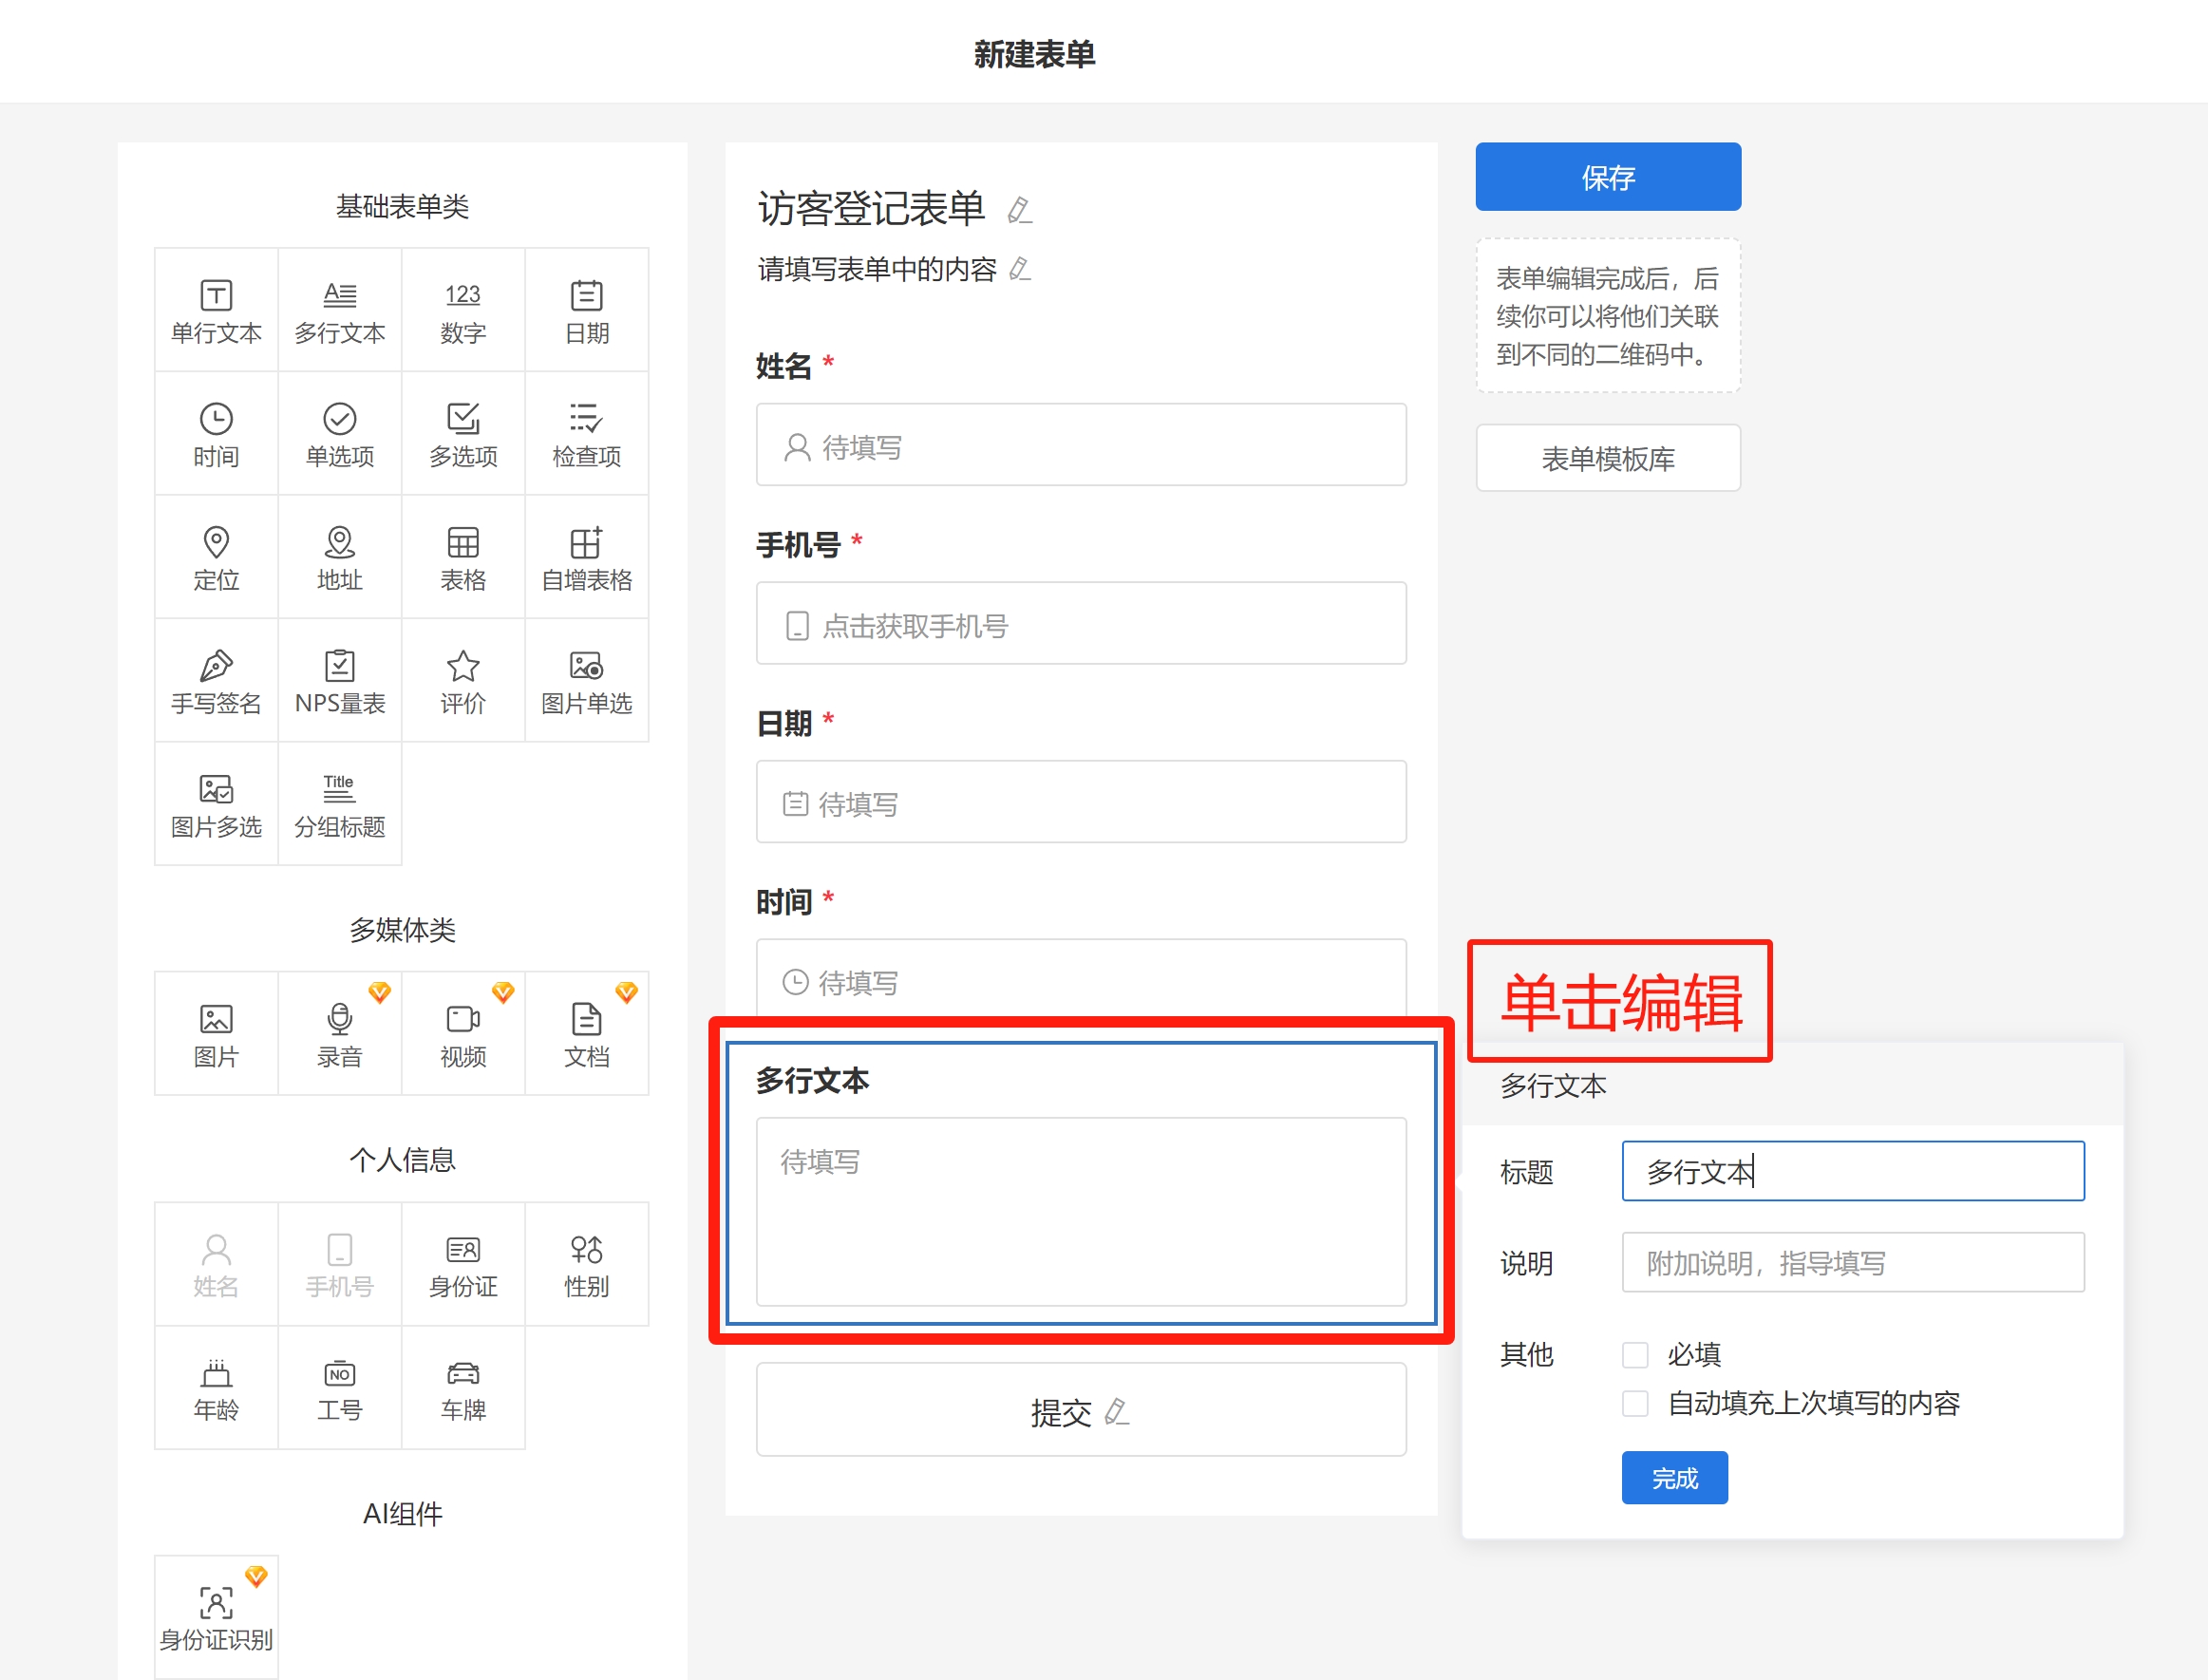Add the star rating component
Viewport: 2208px width, 1680px height.
[x=463, y=681]
